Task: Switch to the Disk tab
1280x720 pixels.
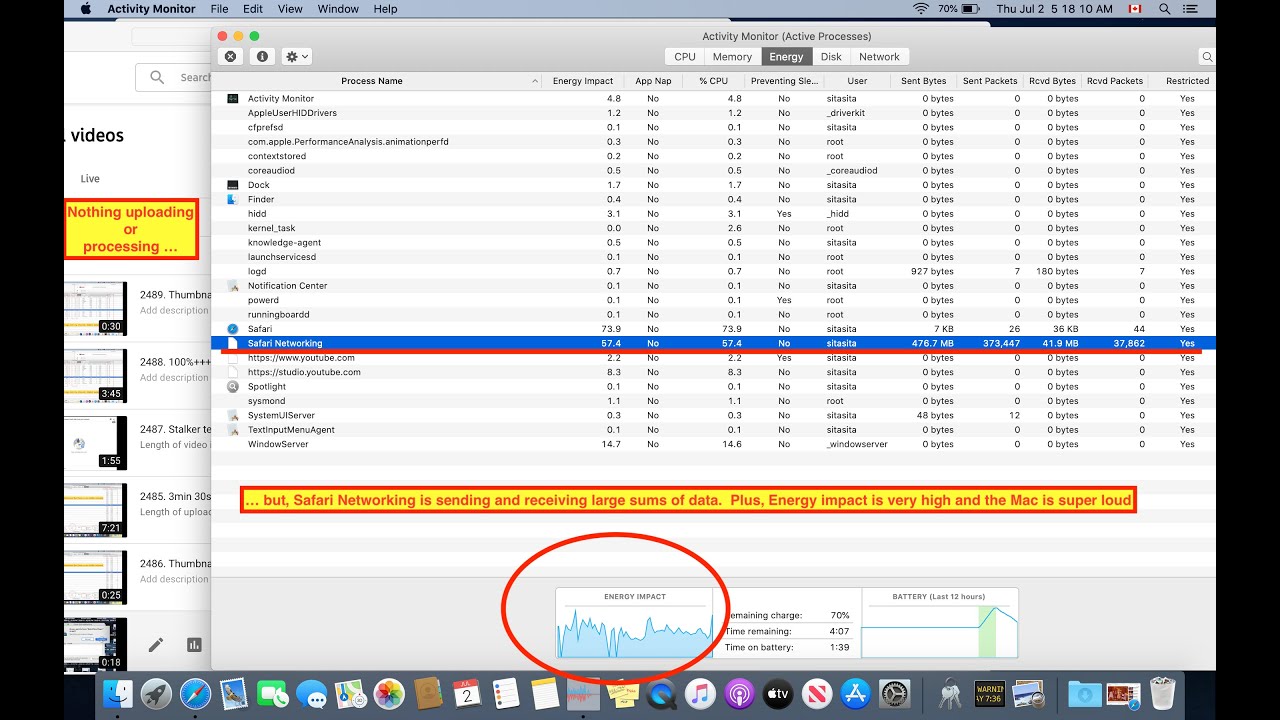Action: pyautogui.click(x=831, y=57)
